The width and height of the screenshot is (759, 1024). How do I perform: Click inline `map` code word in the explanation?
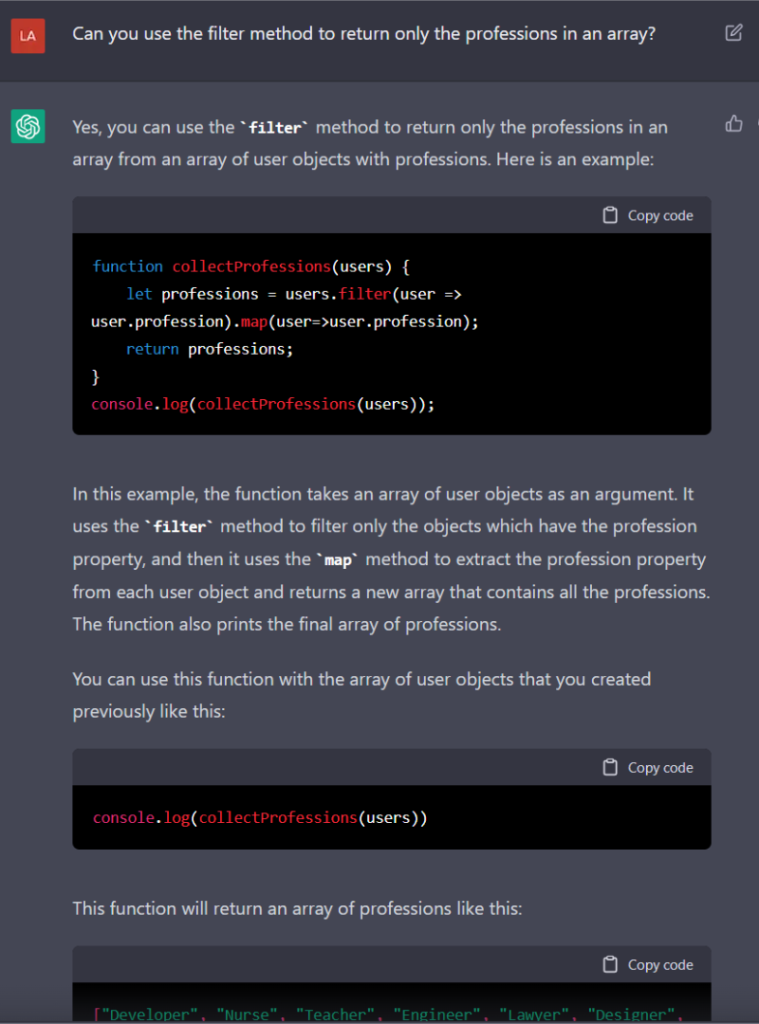338,560
